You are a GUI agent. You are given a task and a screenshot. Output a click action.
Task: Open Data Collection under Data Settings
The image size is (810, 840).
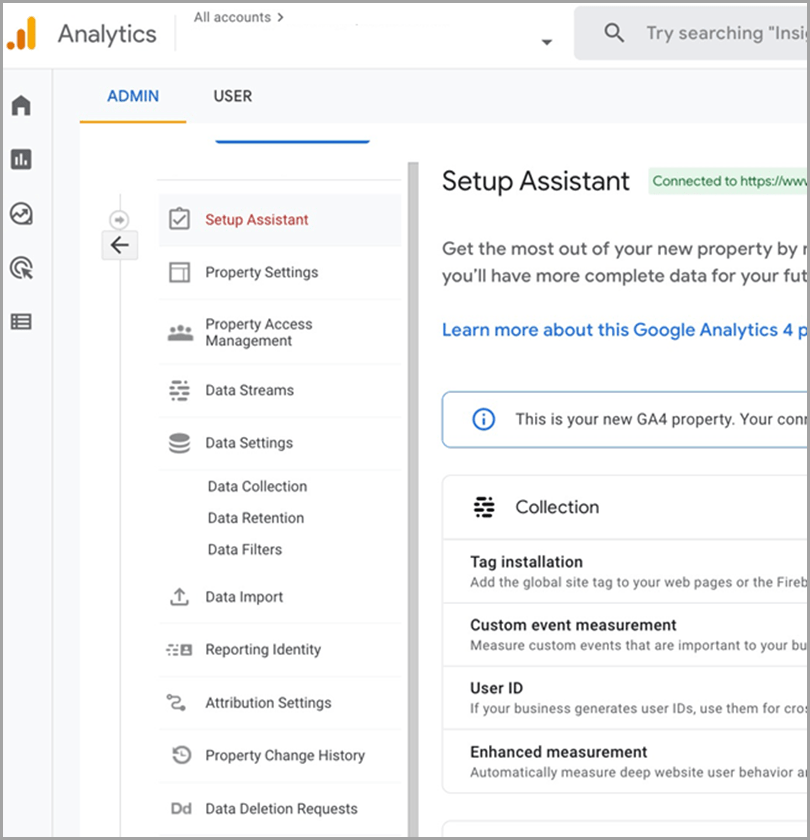(257, 486)
